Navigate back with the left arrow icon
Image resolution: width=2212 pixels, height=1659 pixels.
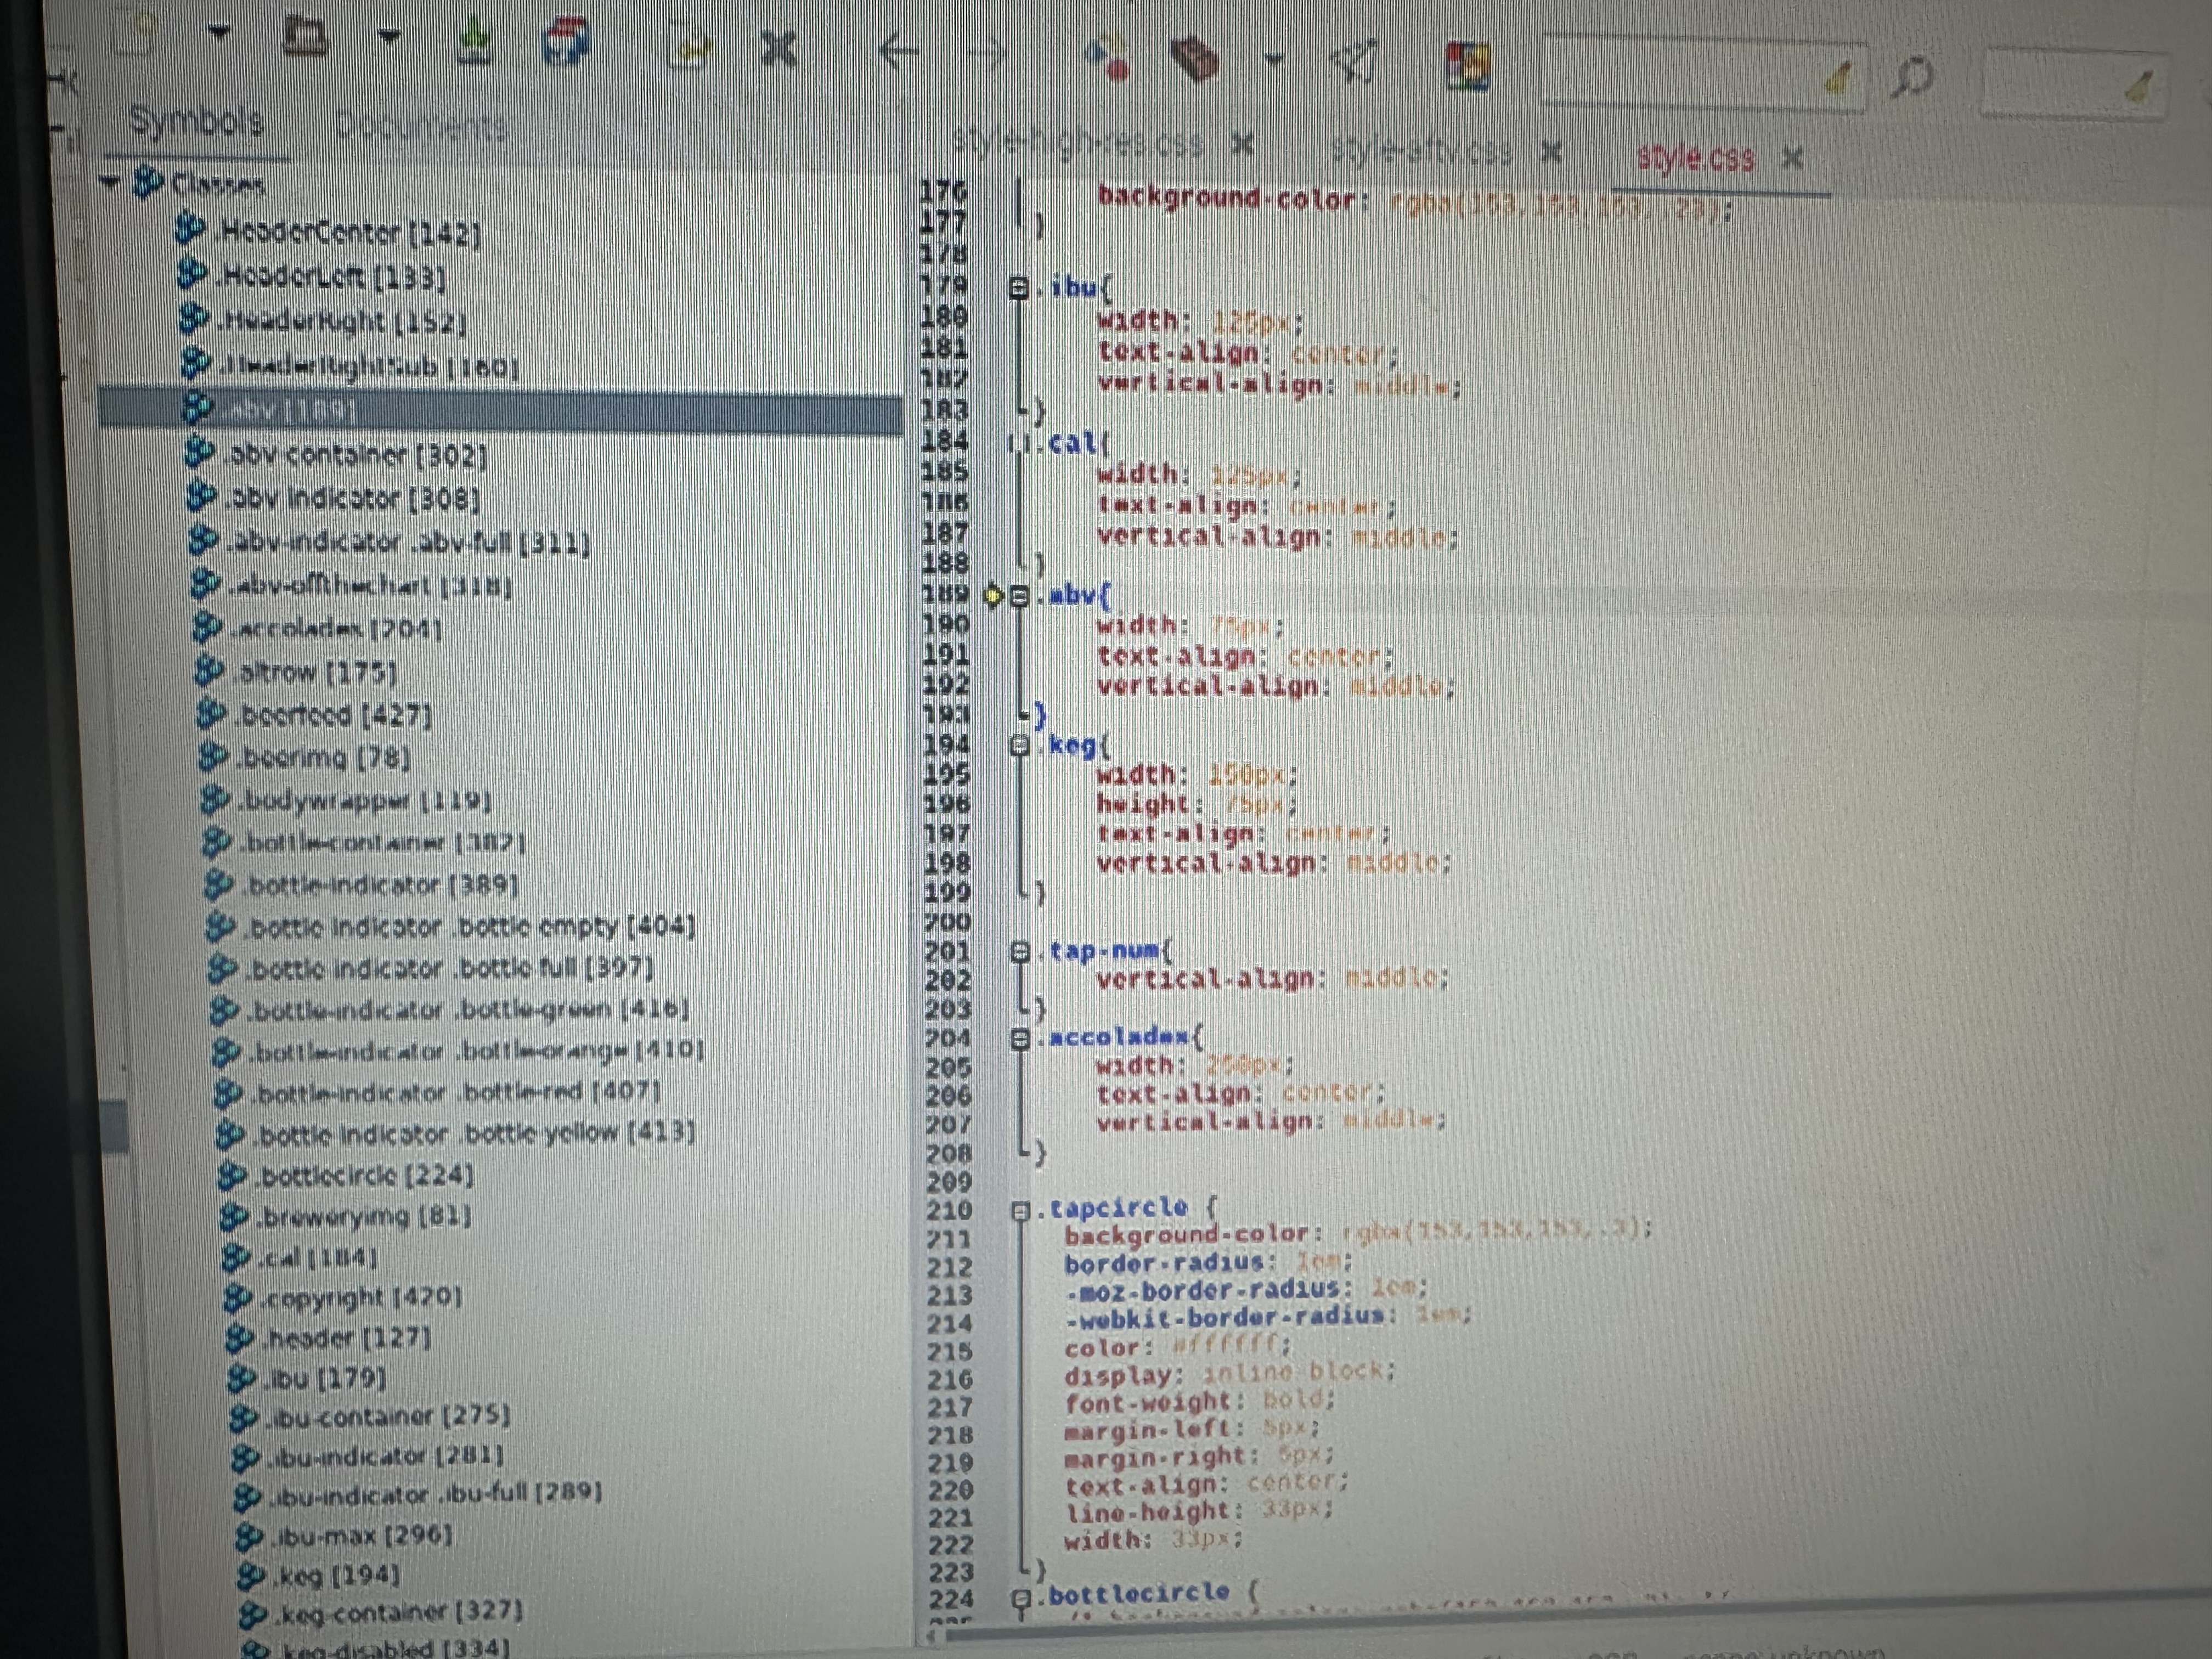point(897,51)
